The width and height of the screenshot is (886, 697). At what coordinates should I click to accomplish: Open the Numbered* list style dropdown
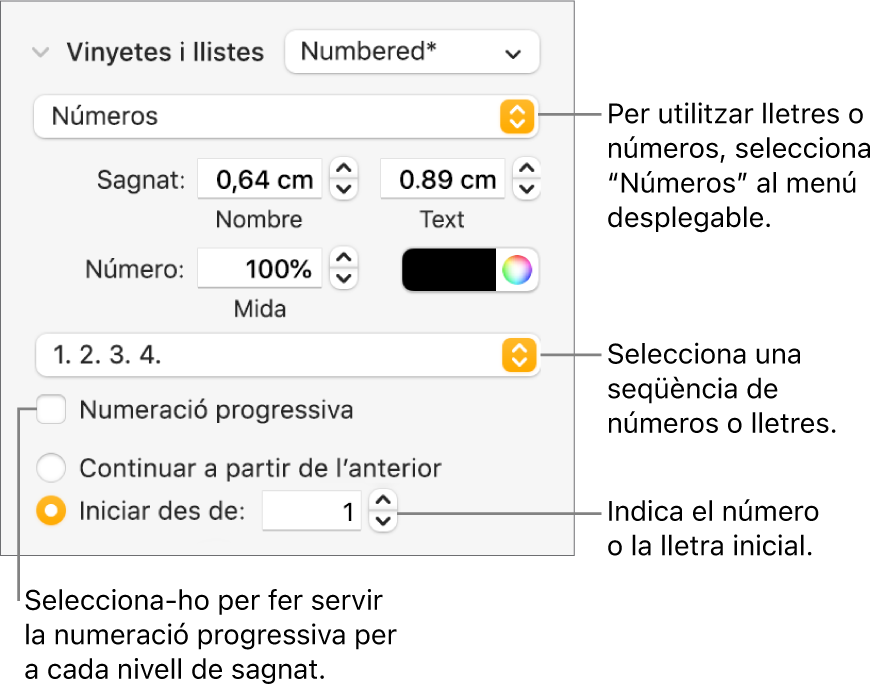point(412,52)
